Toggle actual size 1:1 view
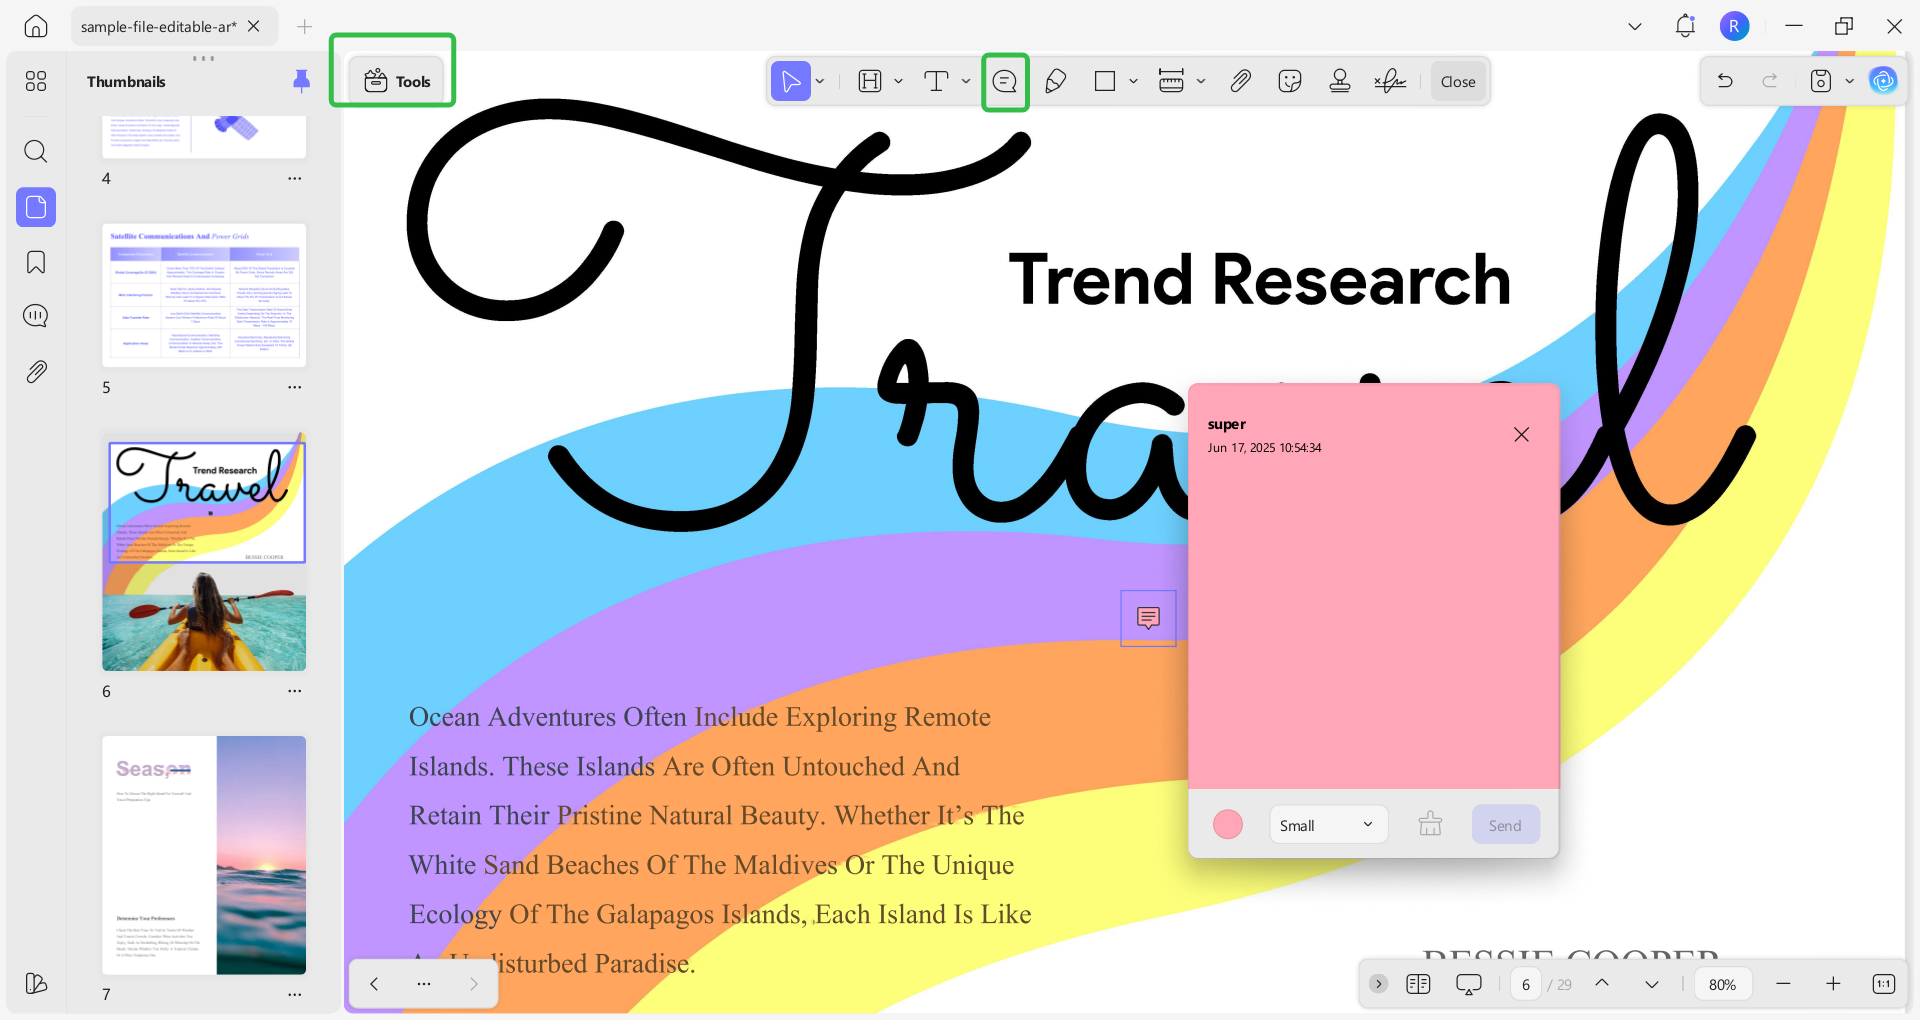This screenshot has height=1020, width=1920. (x=1883, y=984)
